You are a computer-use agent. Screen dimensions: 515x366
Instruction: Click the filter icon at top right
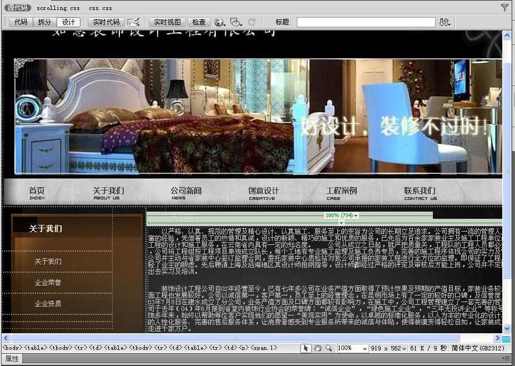[505, 7]
